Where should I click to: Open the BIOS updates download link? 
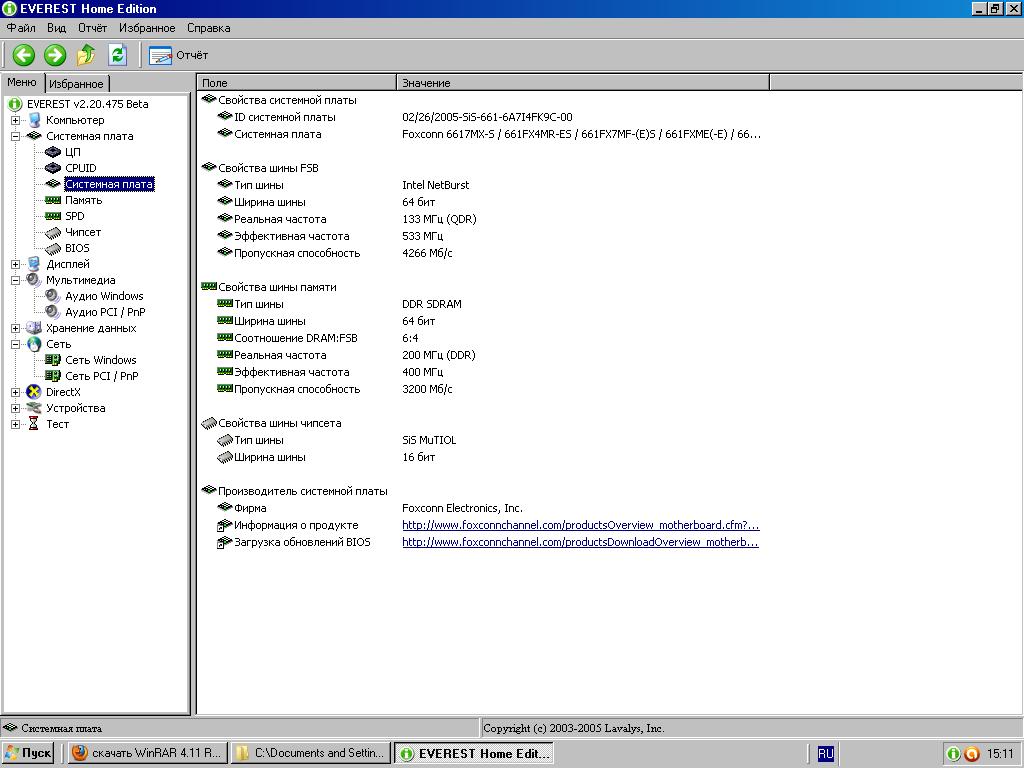coord(580,542)
